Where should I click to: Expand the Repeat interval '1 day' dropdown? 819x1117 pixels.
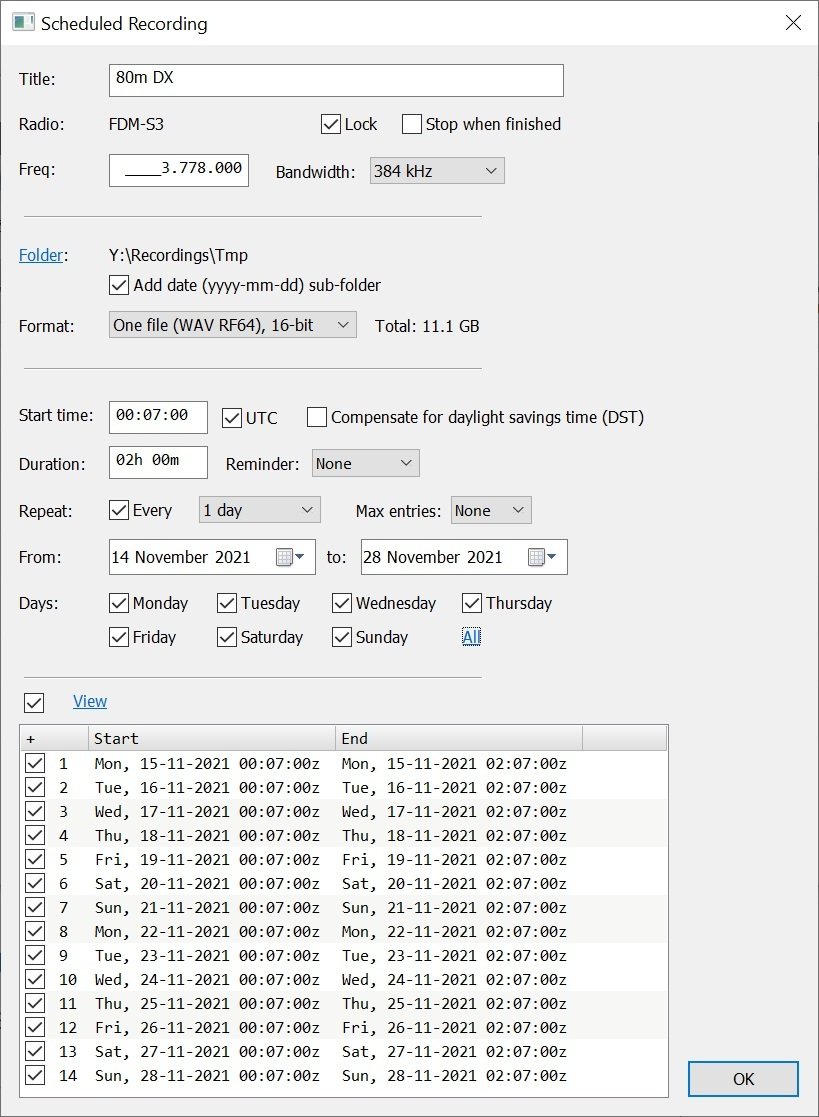(x=259, y=510)
